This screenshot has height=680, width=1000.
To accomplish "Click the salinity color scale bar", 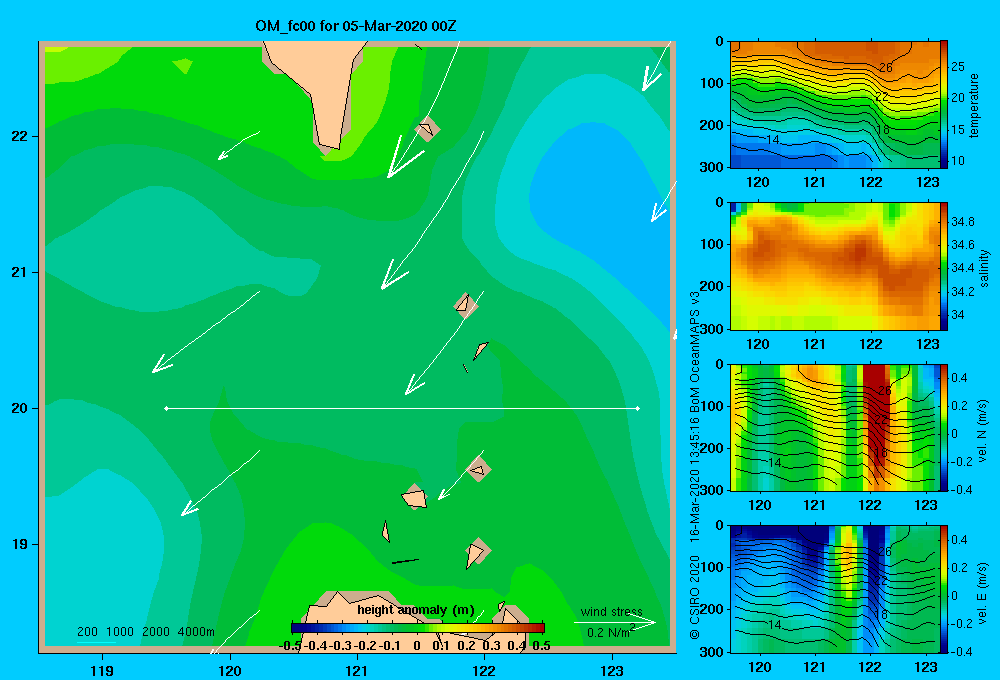I will point(944,266).
